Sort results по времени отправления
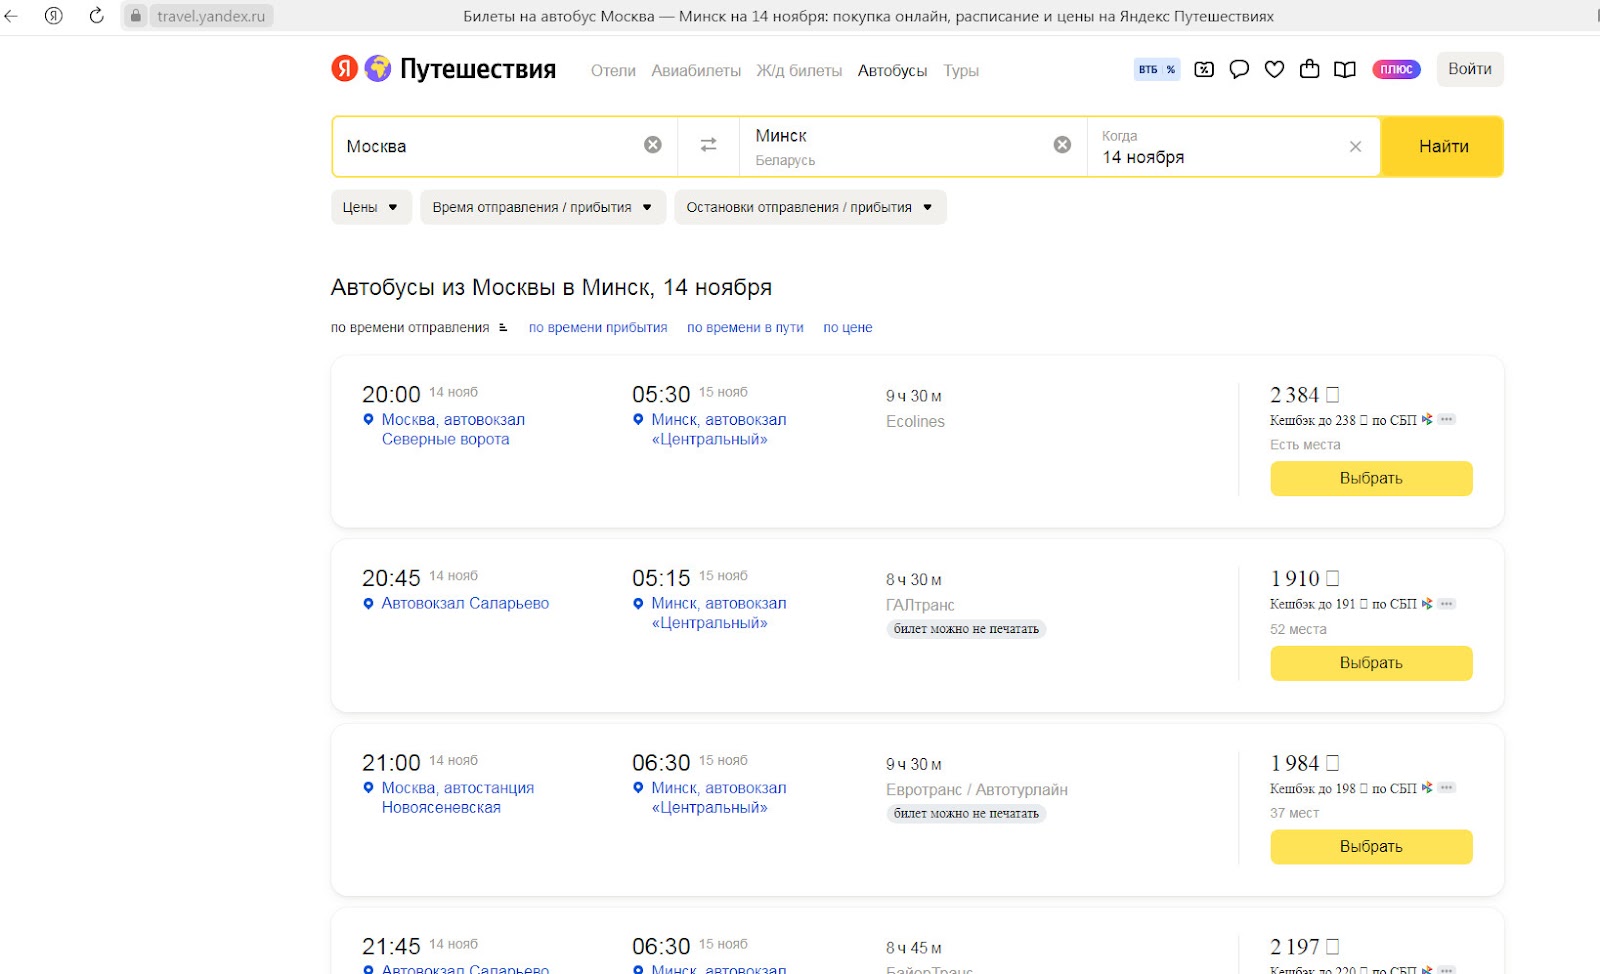Screen dimensions: 1600x974 [x=410, y=327]
